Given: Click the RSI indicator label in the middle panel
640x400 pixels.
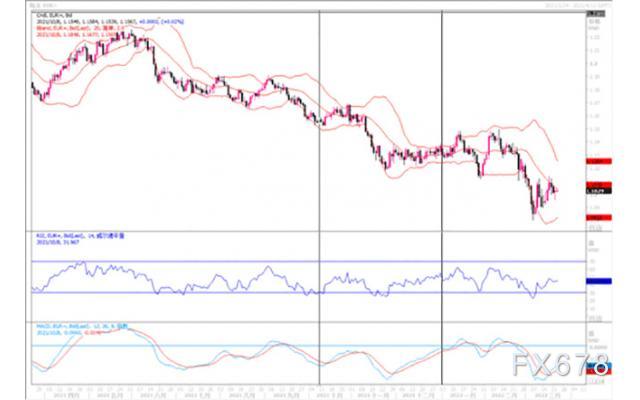Looking at the screenshot, I should [80, 236].
